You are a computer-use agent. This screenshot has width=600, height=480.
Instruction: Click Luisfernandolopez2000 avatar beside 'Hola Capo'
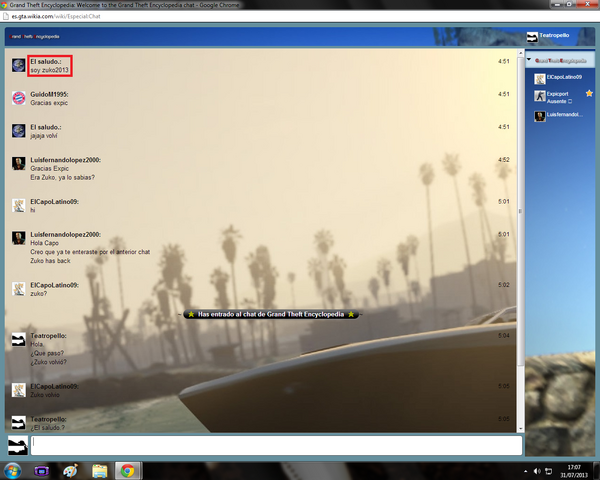pos(18,238)
